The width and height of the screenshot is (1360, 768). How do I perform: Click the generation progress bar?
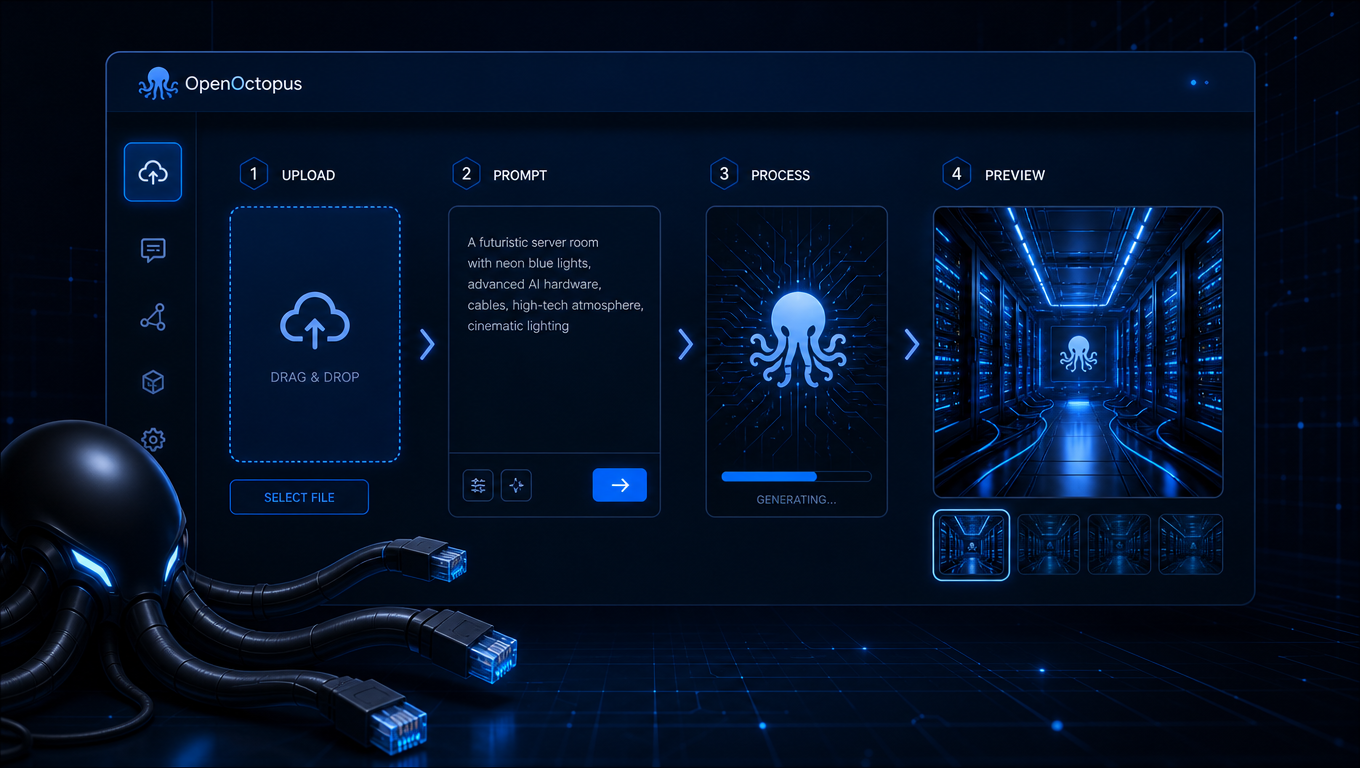pyautogui.click(x=796, y=477)
